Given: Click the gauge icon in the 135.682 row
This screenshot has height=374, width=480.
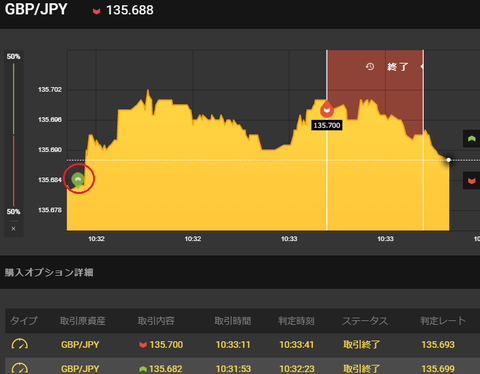Looking at the screenshot, I should coord(20,368).
